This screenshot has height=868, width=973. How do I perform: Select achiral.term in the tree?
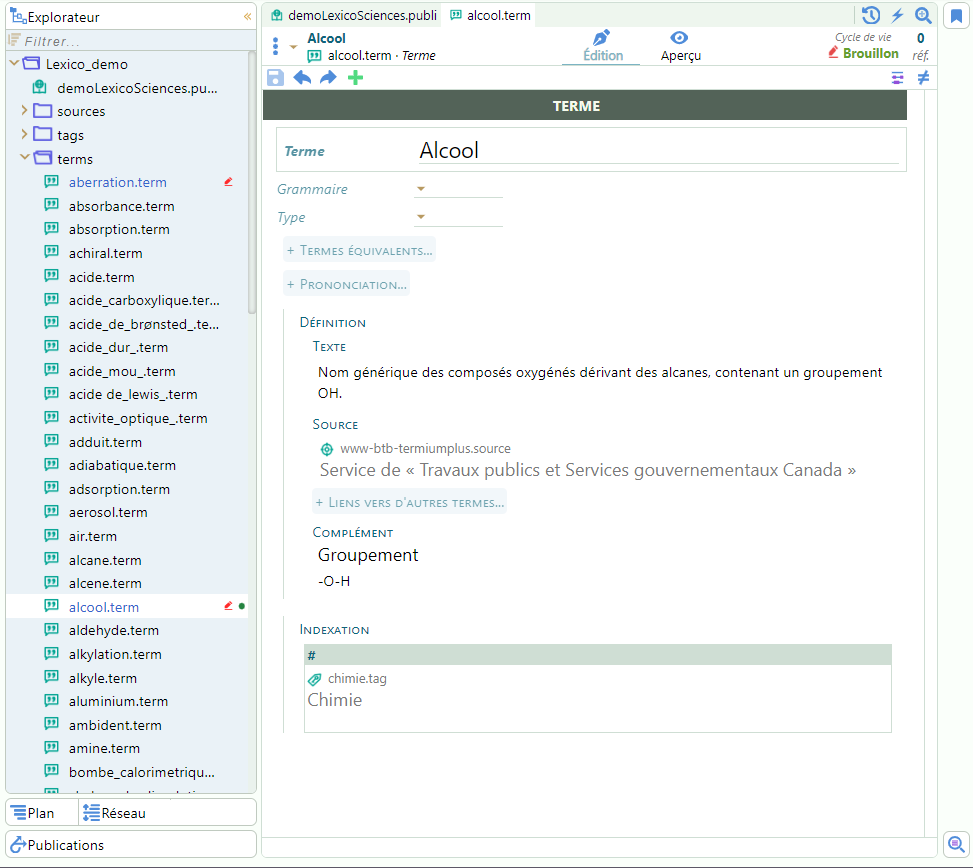(105, 253)
